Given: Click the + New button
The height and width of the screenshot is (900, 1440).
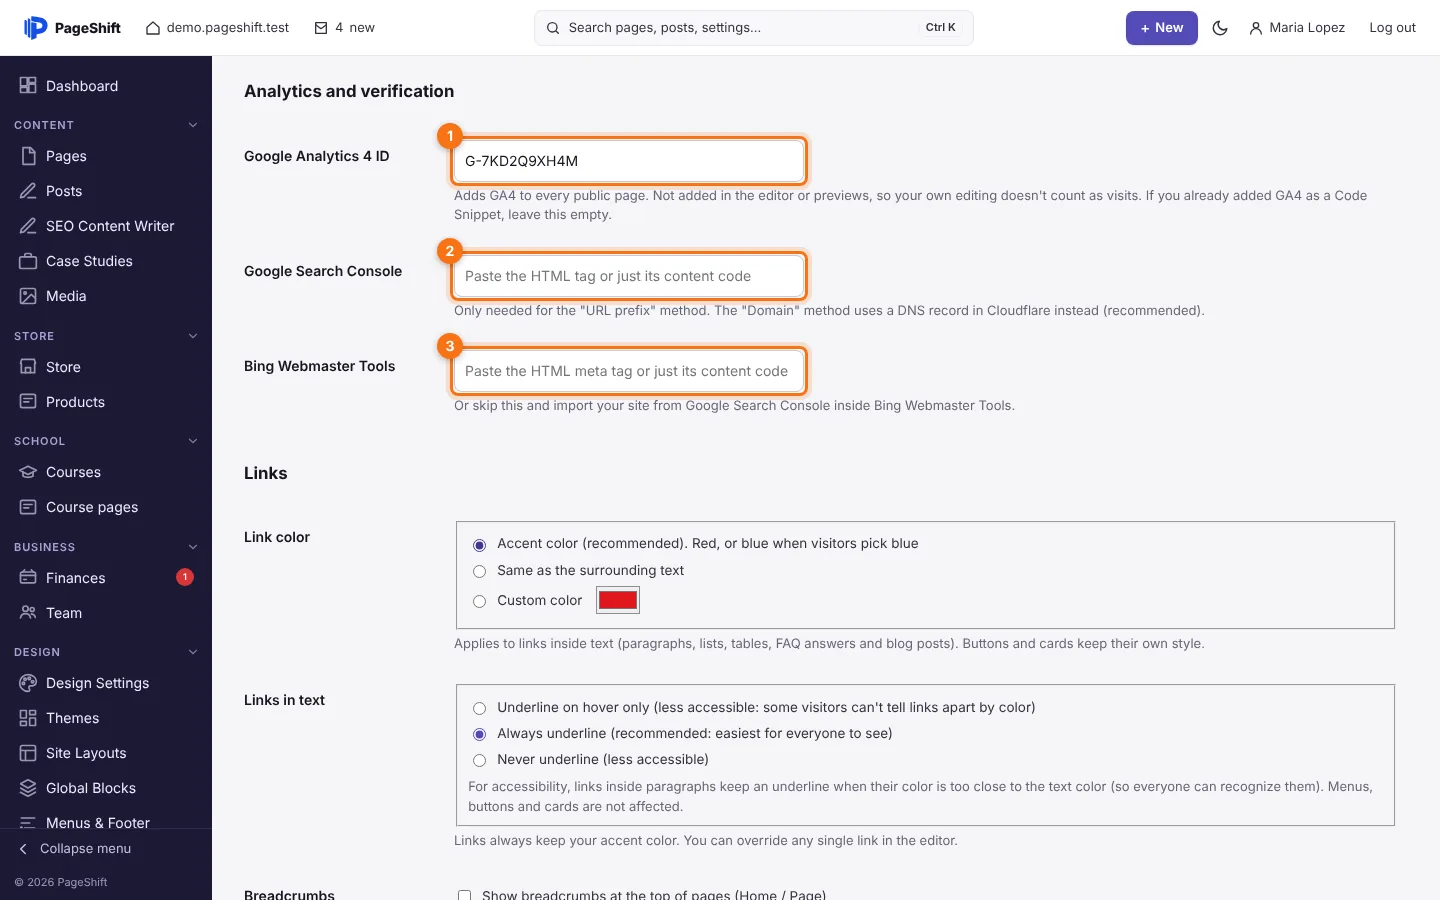Looking at the screenshot, I should (1162, 28).
